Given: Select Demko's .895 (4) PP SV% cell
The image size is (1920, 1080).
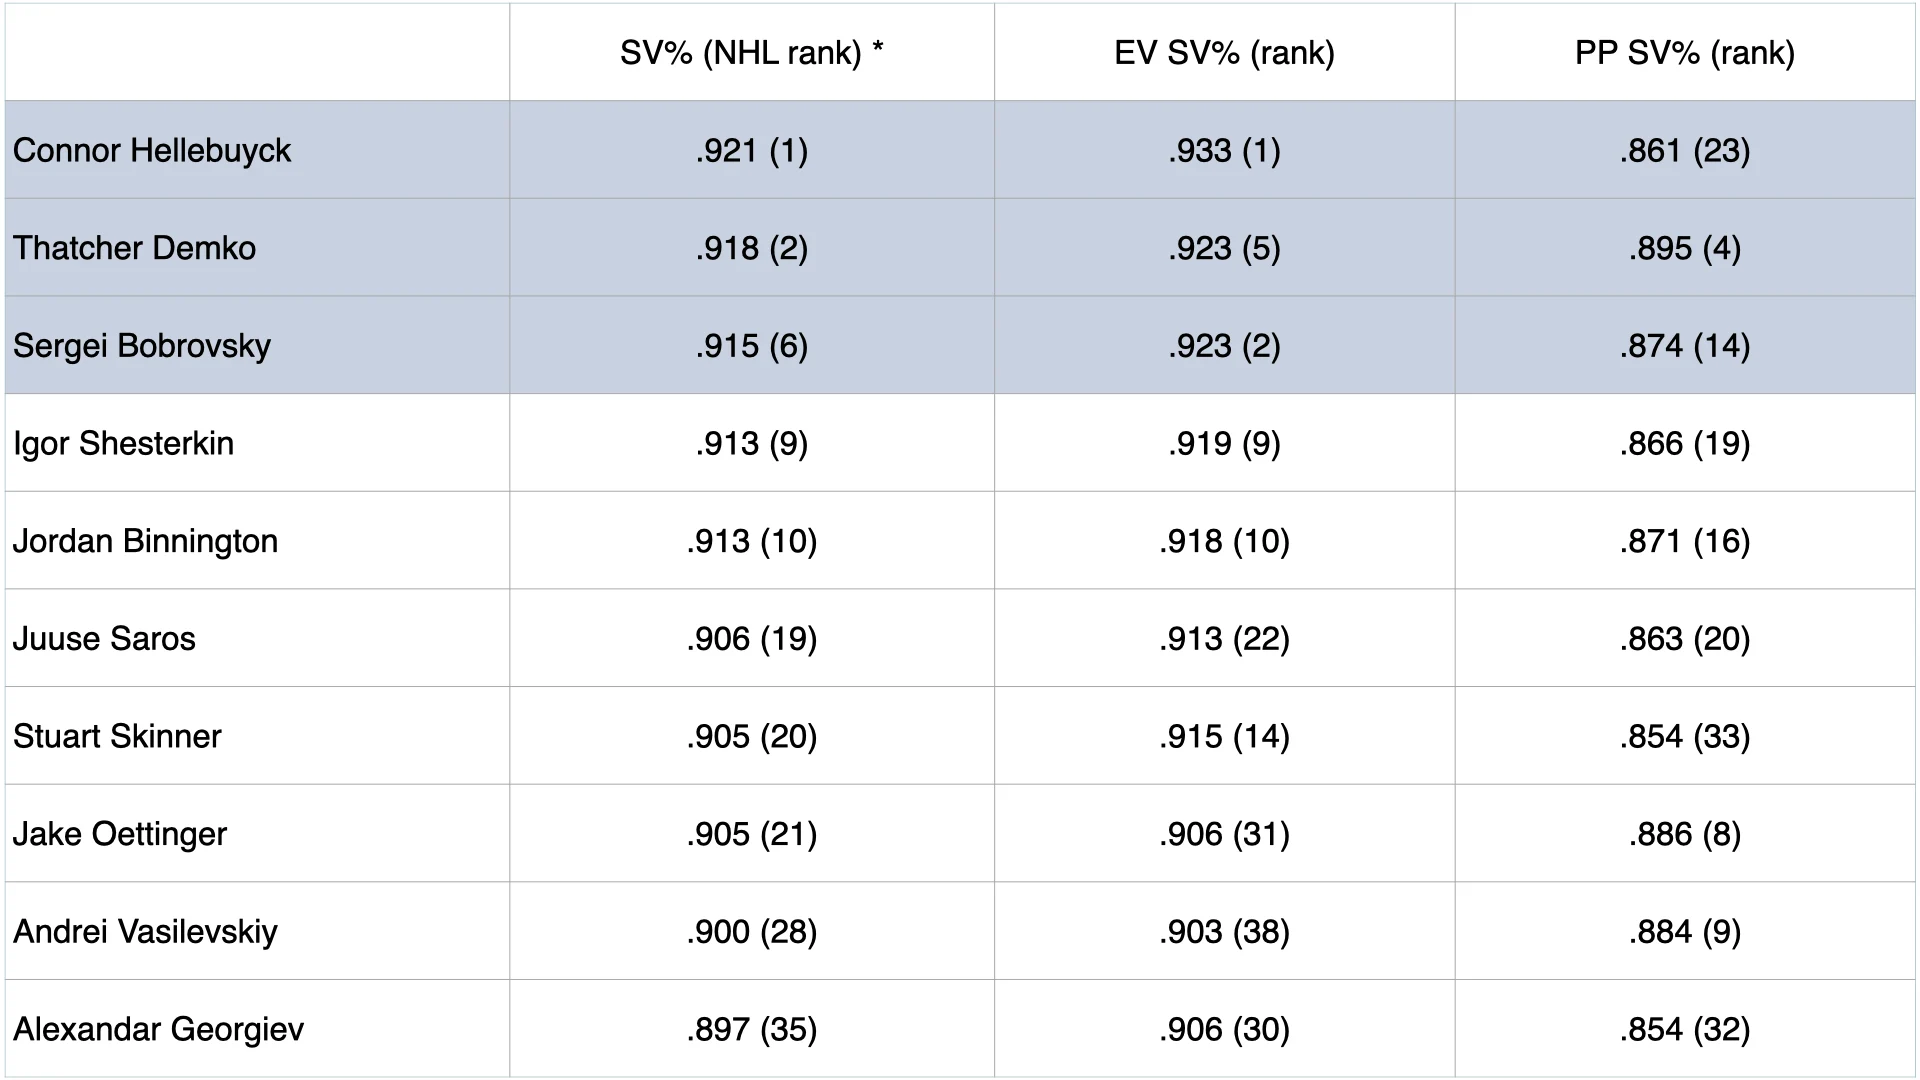Looking at the screenshot, I should point(1684,248).
